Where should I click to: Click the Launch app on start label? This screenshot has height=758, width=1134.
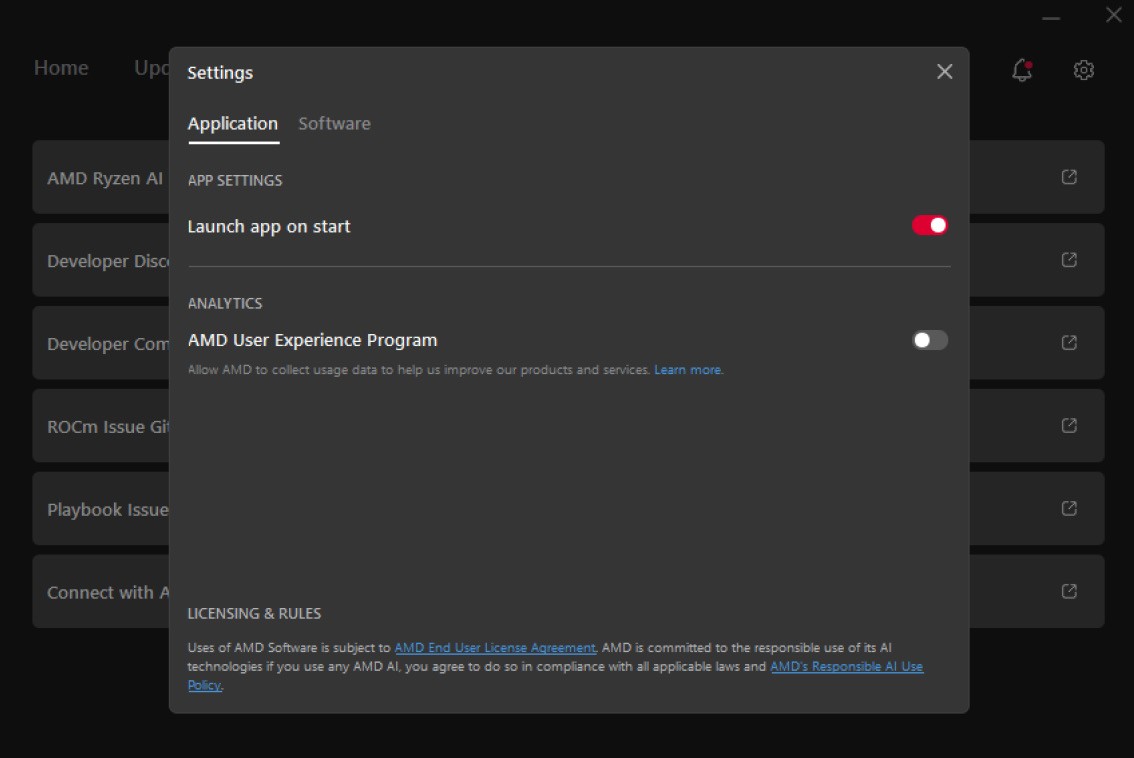coord(268,226)
